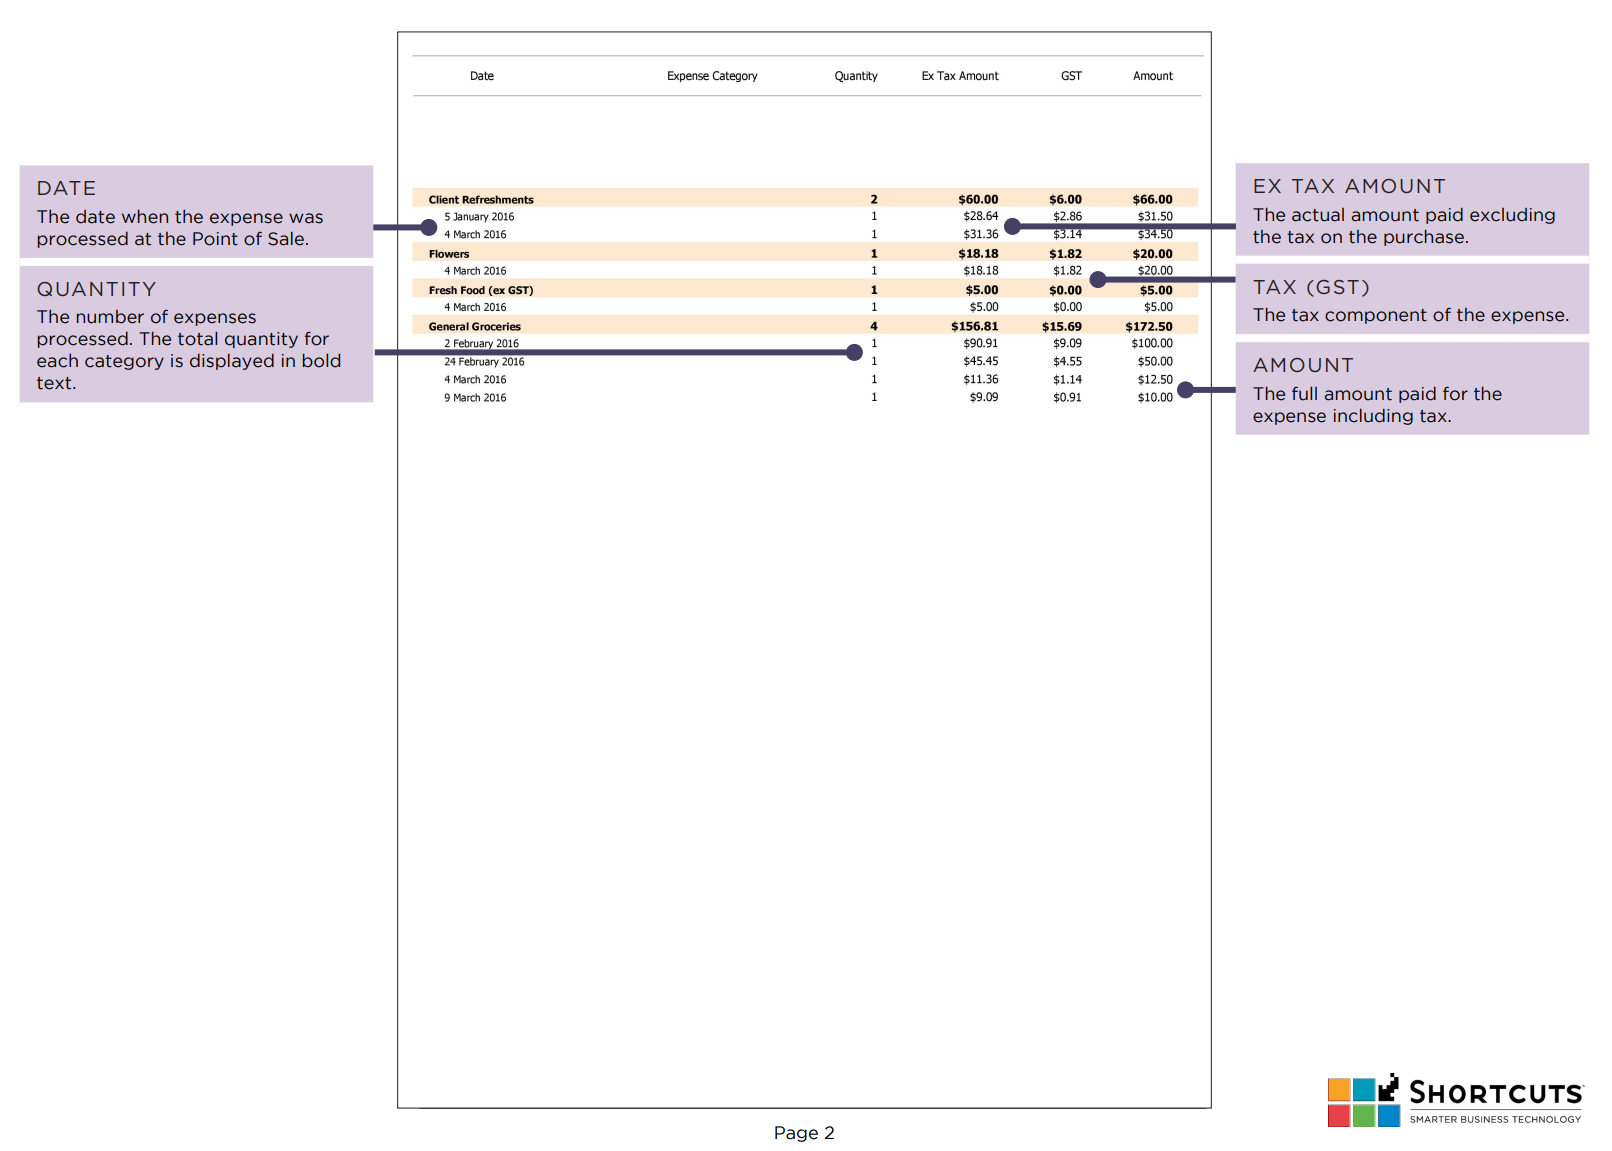The height and width of the screenshot is (1151, 1612).
Task: Click the $28.64 ex tax value
Action: pyautogui.click(x=980, y=216)
